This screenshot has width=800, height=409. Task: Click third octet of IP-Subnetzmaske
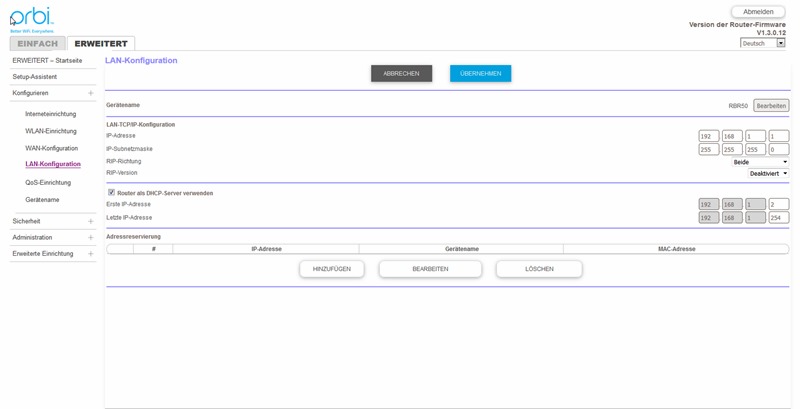[756, 149]
